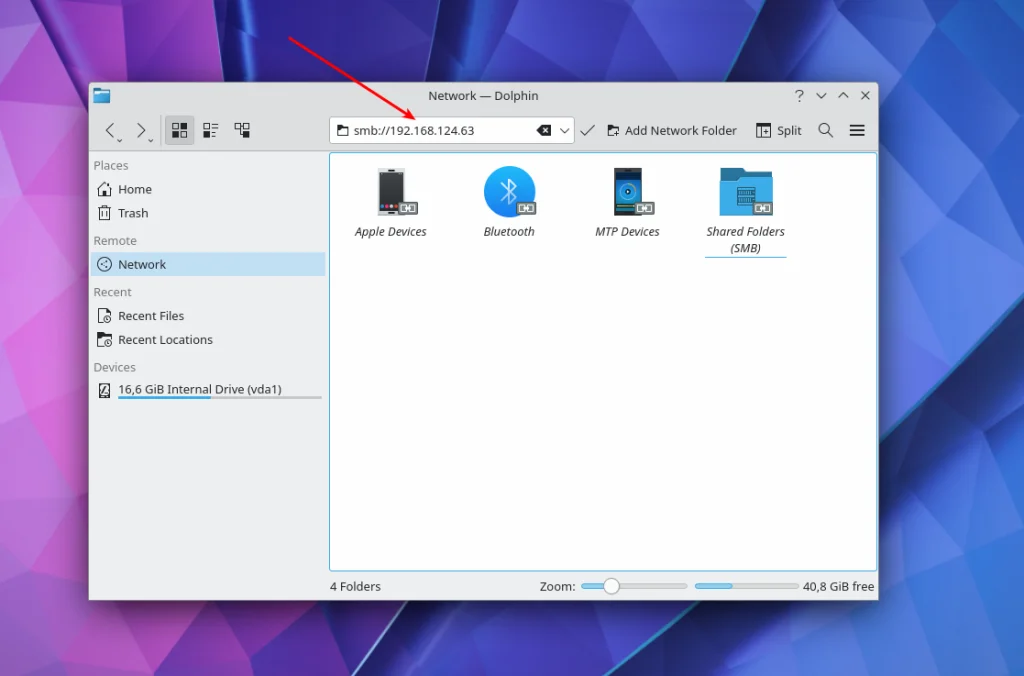Confirm the location with the checkmark icon
This screenshot has height=676, width=1024.
(x=587, y=130)
